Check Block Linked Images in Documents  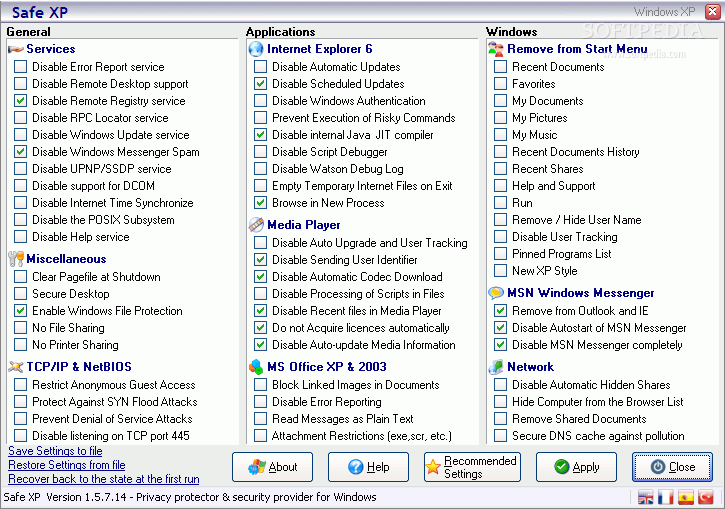pos(260,385)
